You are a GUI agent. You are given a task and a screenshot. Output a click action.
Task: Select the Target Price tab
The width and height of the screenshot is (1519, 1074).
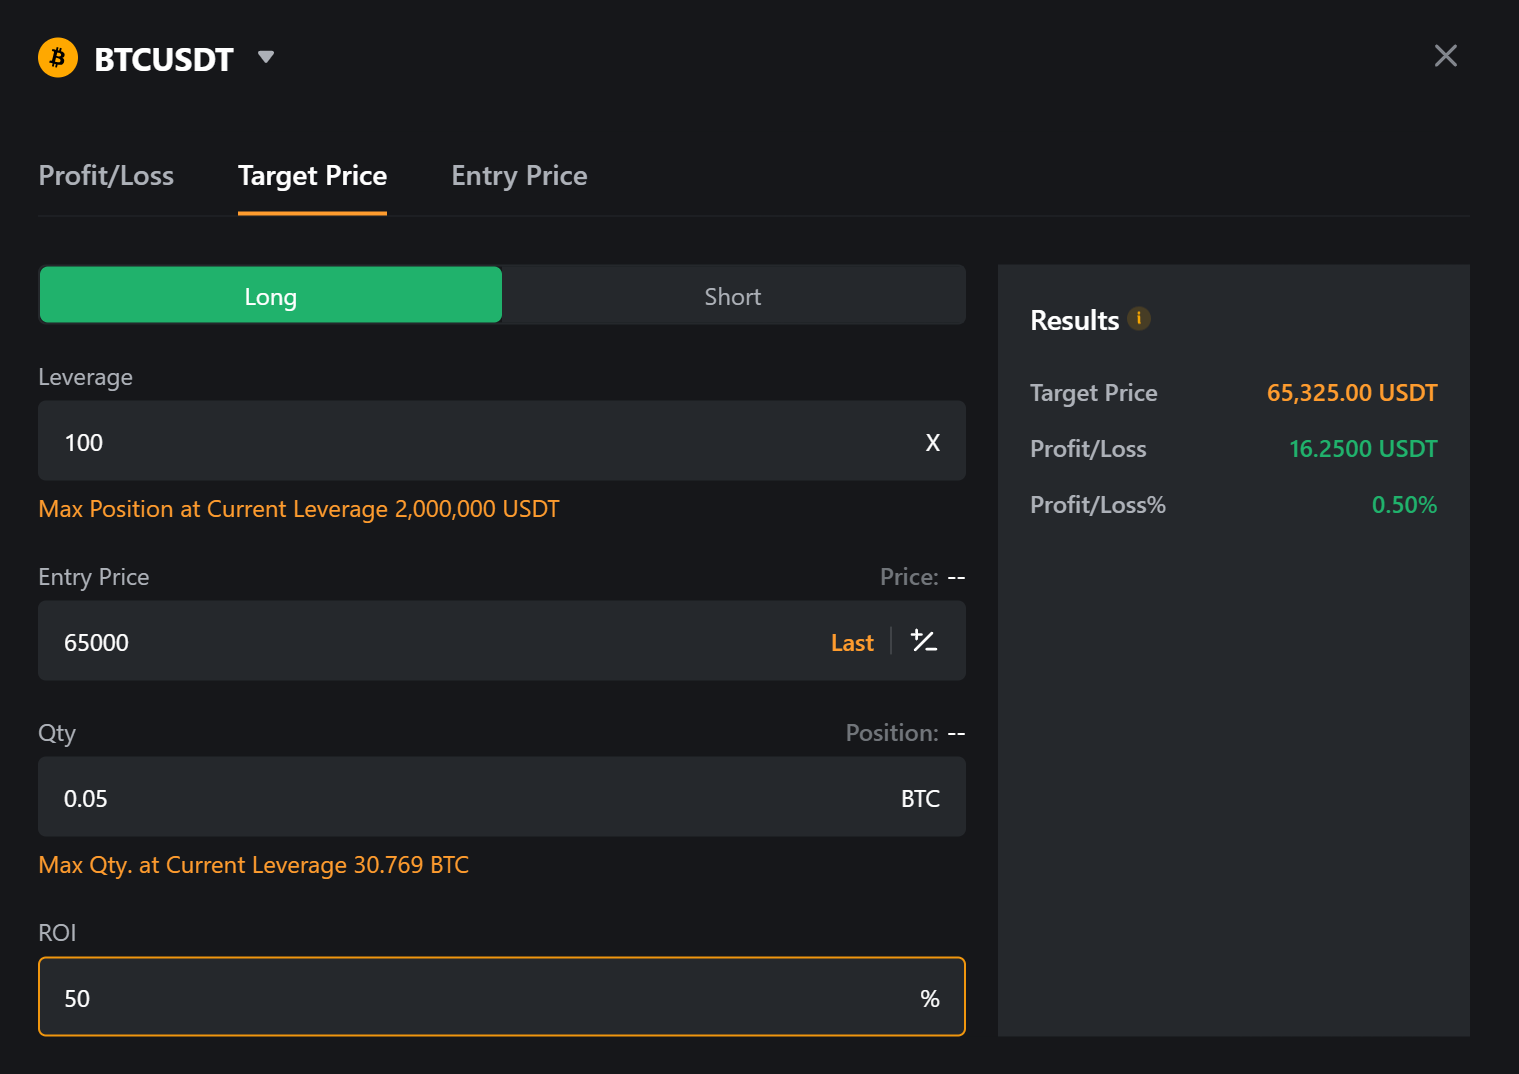[312, 176]
